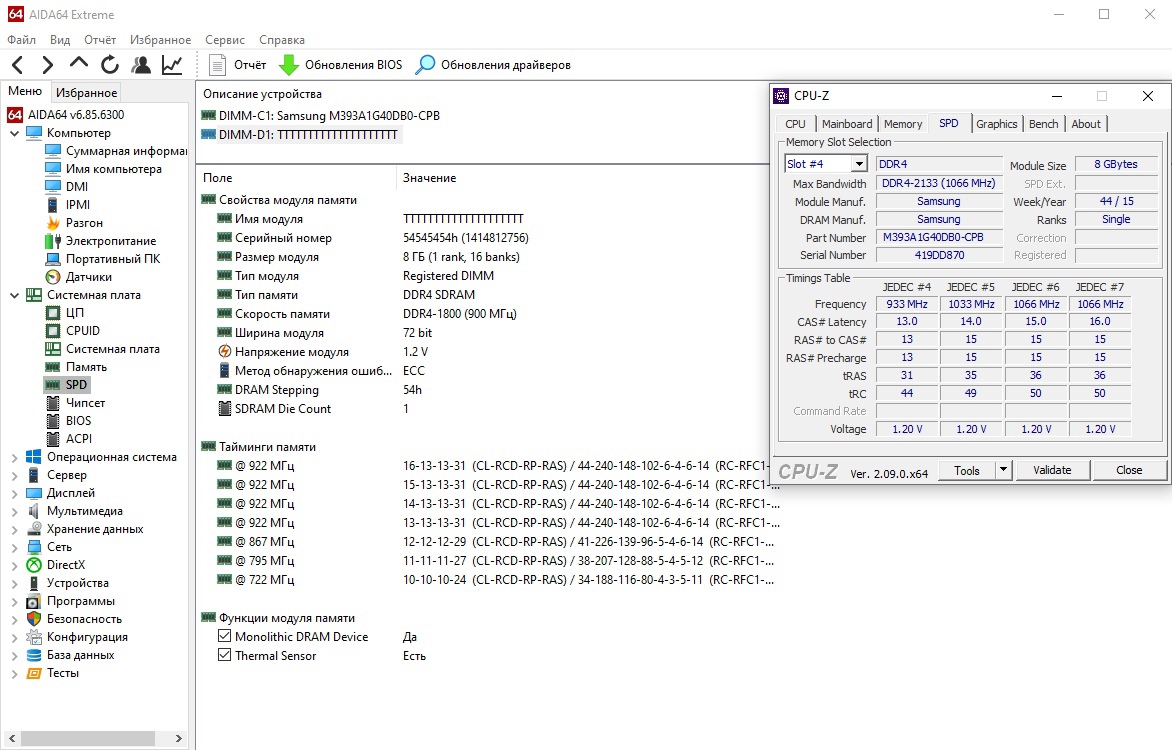
Task: Select the Устройства tree item
Action: (x=67, y=583)
